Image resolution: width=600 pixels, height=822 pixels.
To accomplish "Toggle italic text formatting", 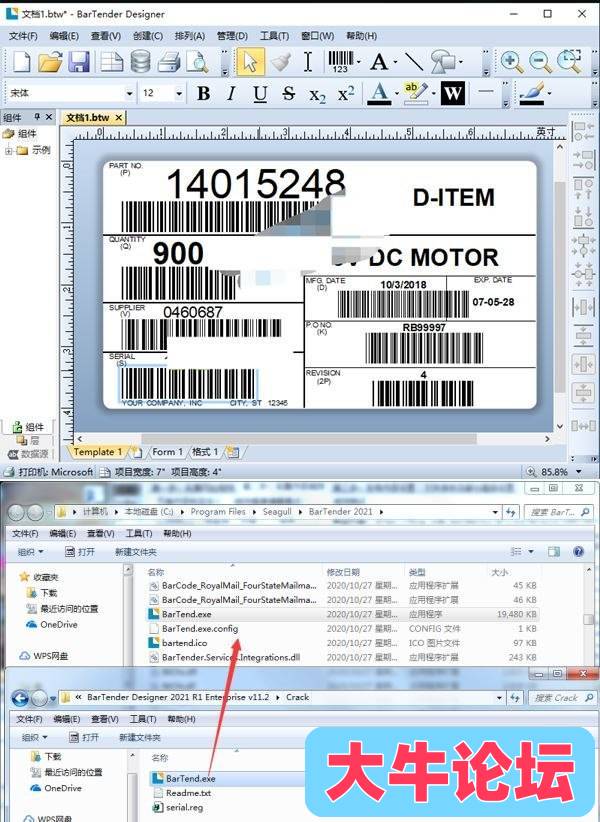I will coord(231,93).
